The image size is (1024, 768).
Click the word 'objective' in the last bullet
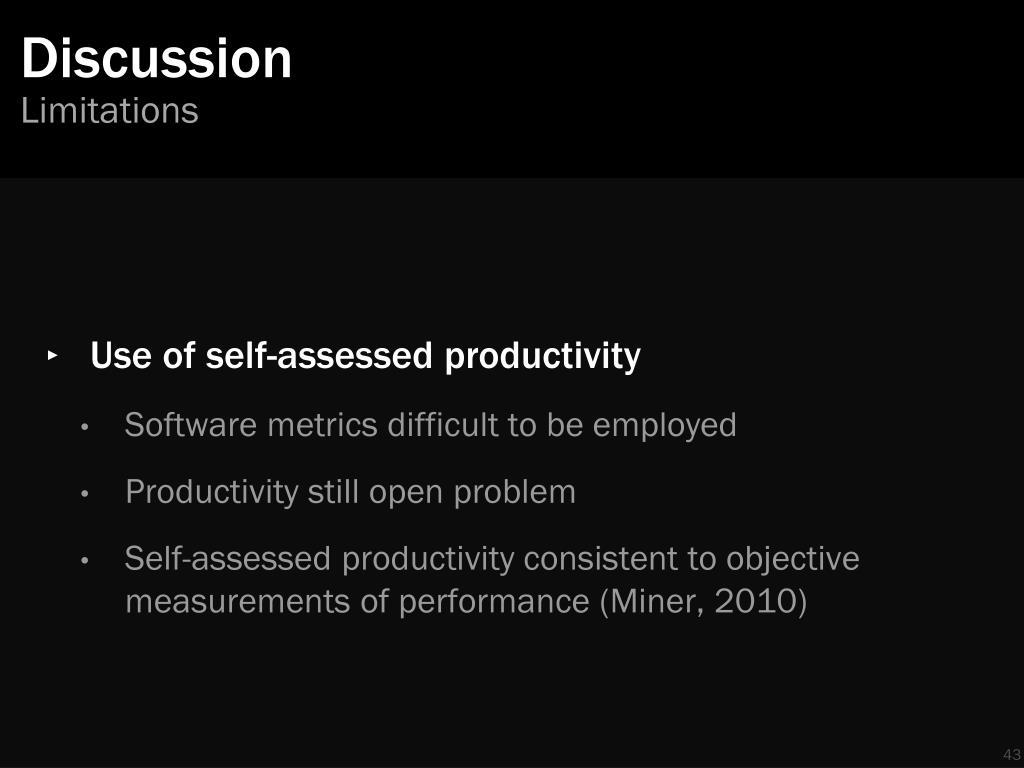(x=793, y=559)
